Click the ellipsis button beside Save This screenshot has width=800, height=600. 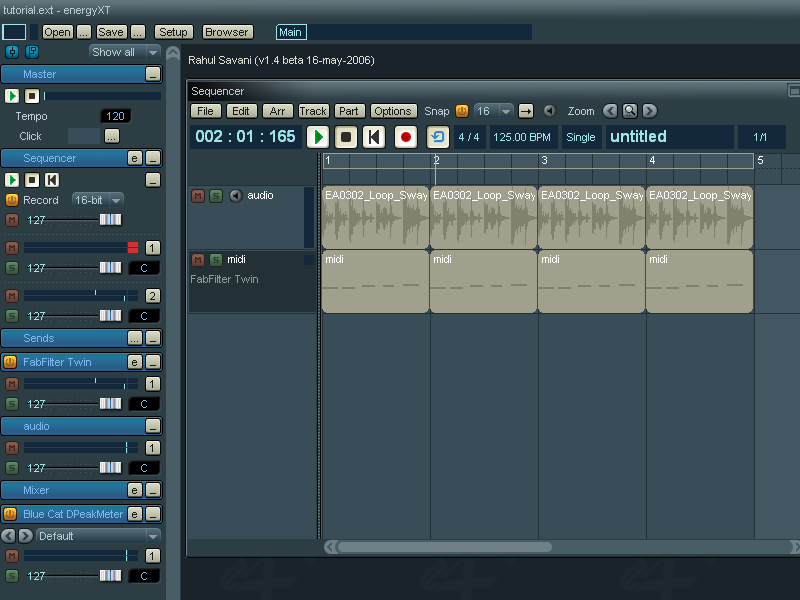click(x=138, y=32)
